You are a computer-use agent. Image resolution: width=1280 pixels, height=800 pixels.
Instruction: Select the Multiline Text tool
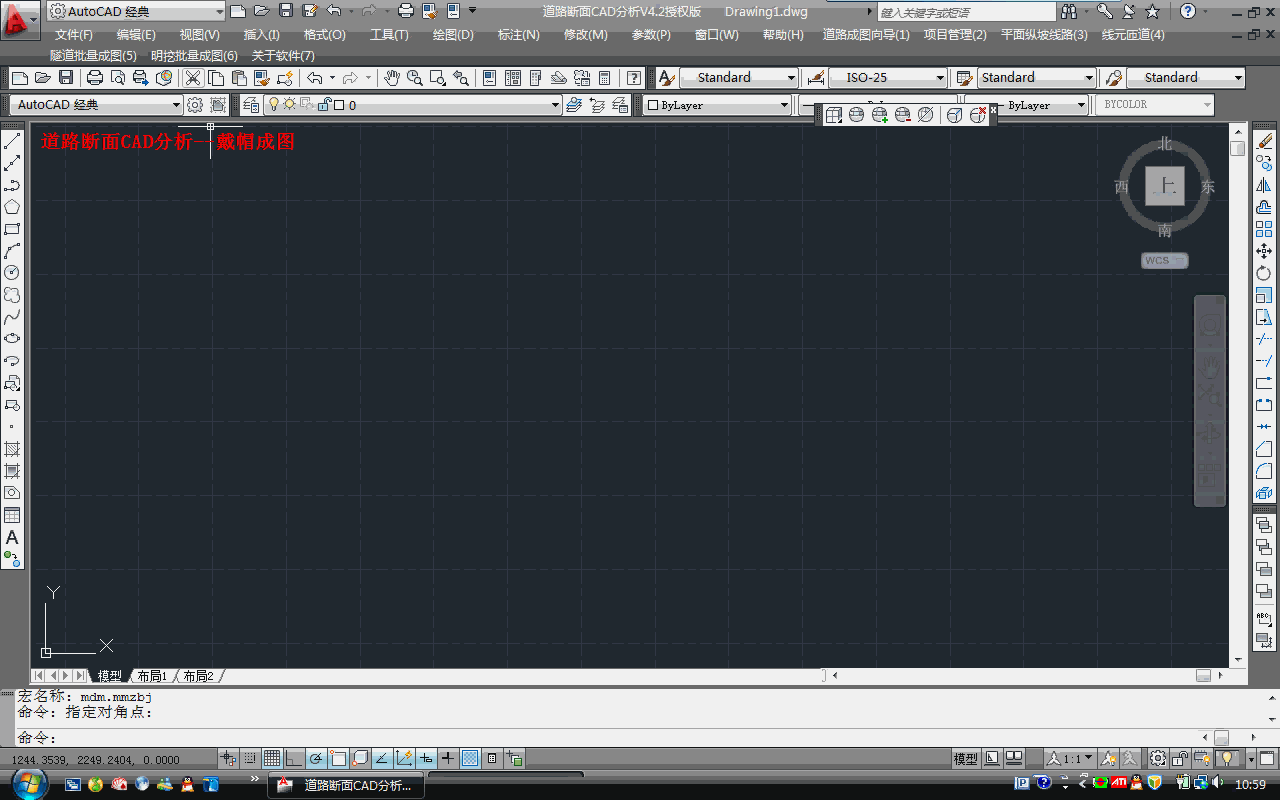12,538
